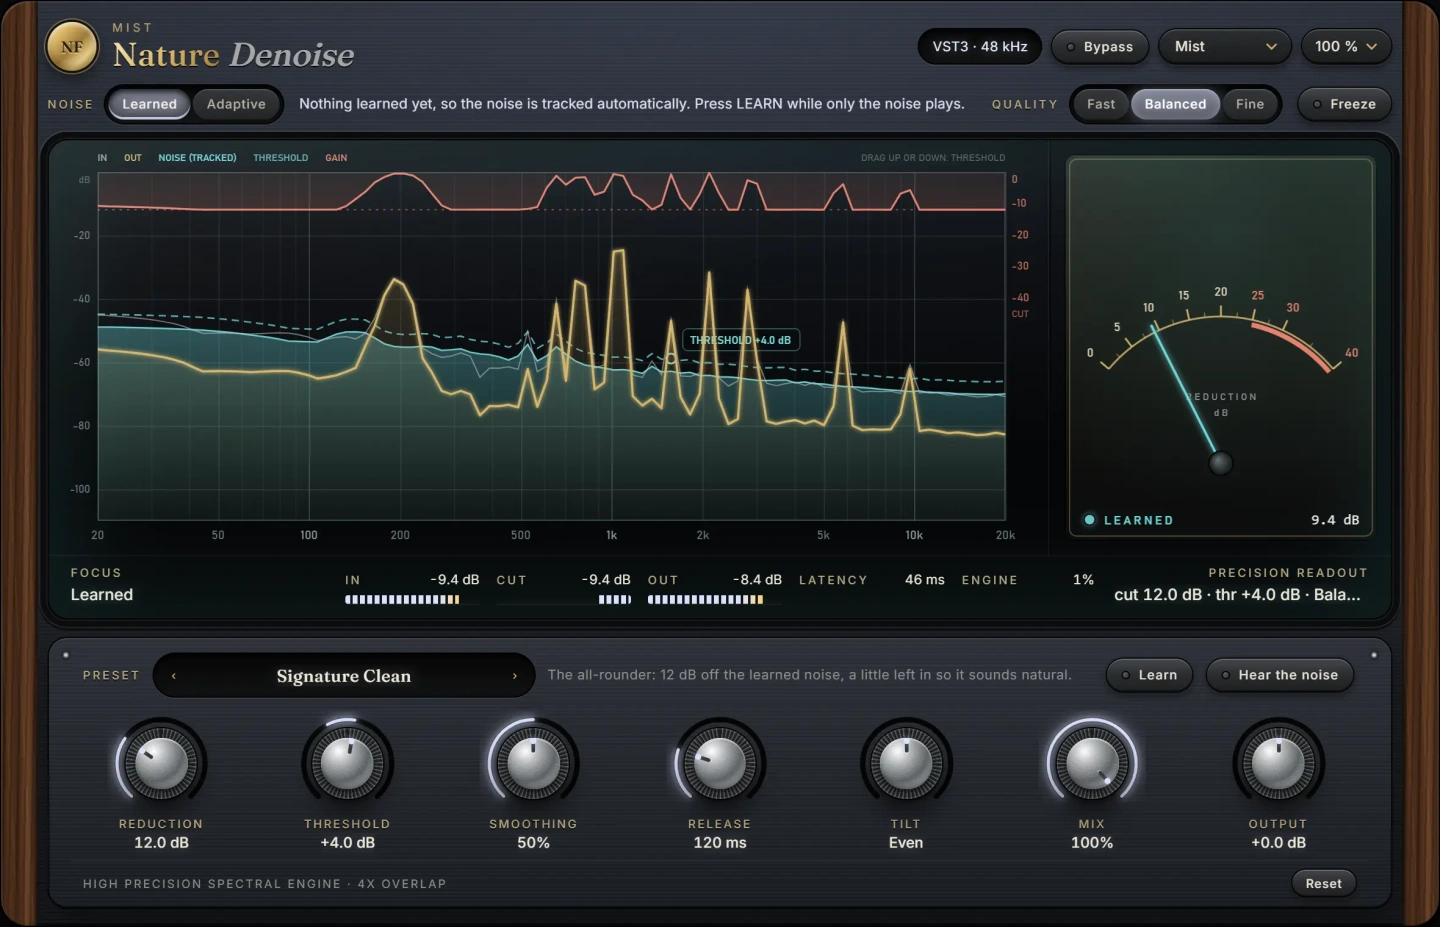
Task: Toggle Hear the noise
Action: (1280, 675)
